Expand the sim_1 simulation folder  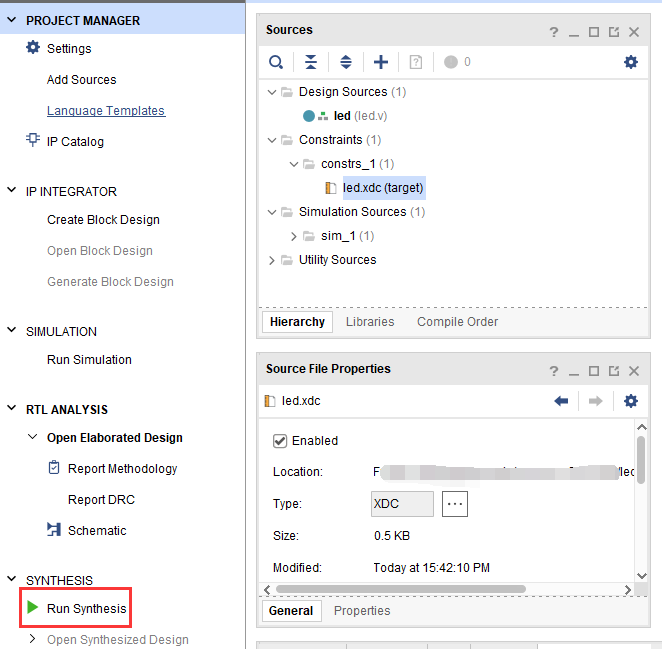coord(294,236)
